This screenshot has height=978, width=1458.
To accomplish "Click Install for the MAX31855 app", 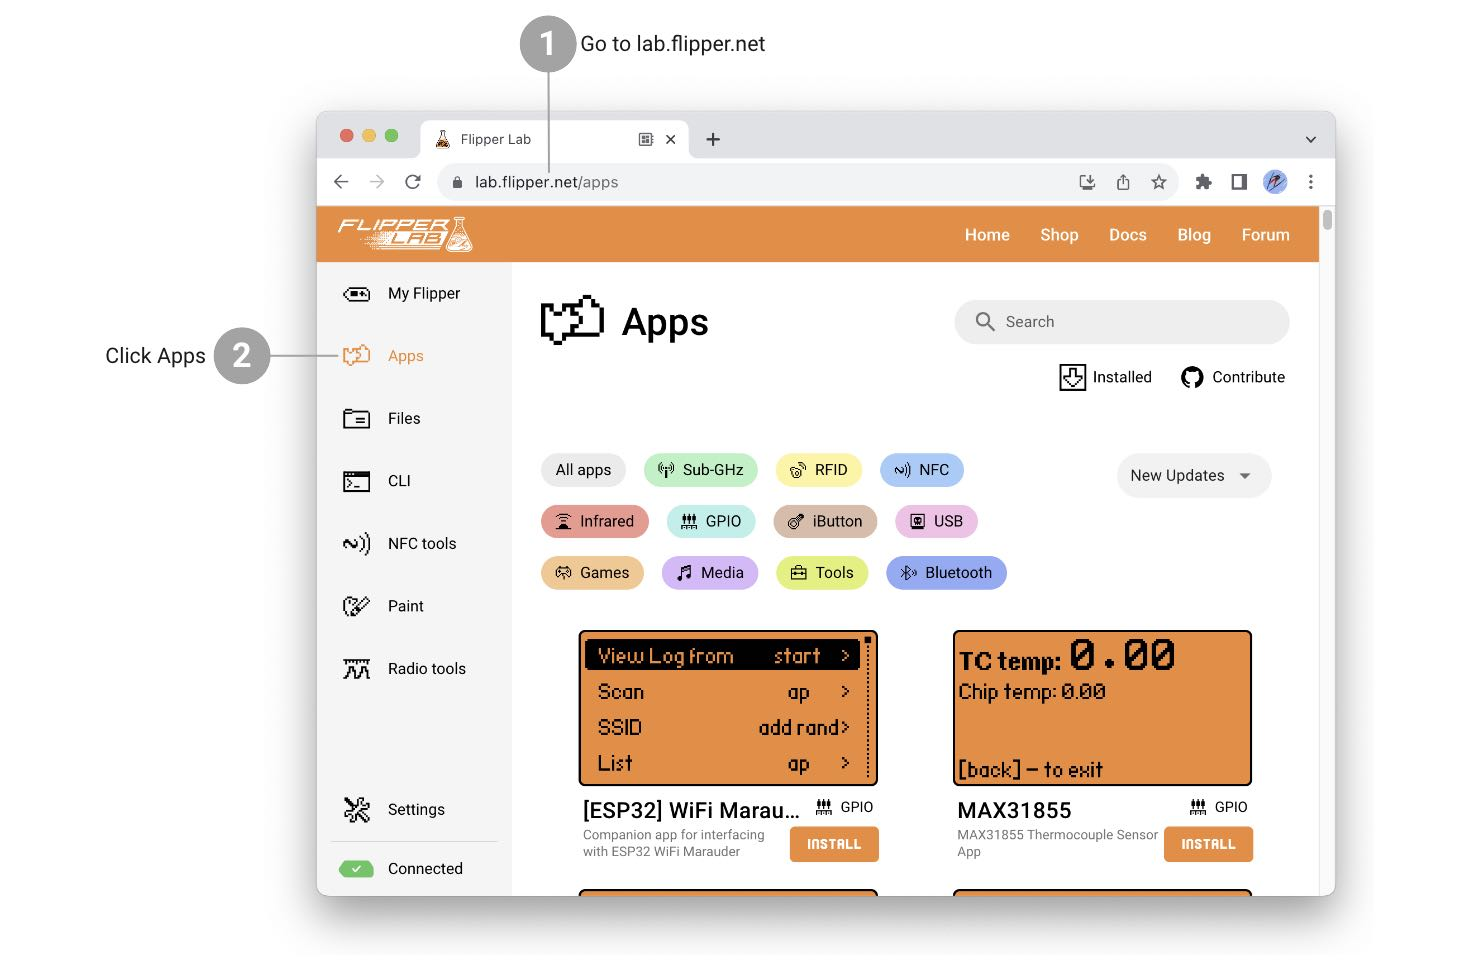I will pos(1207,845).
